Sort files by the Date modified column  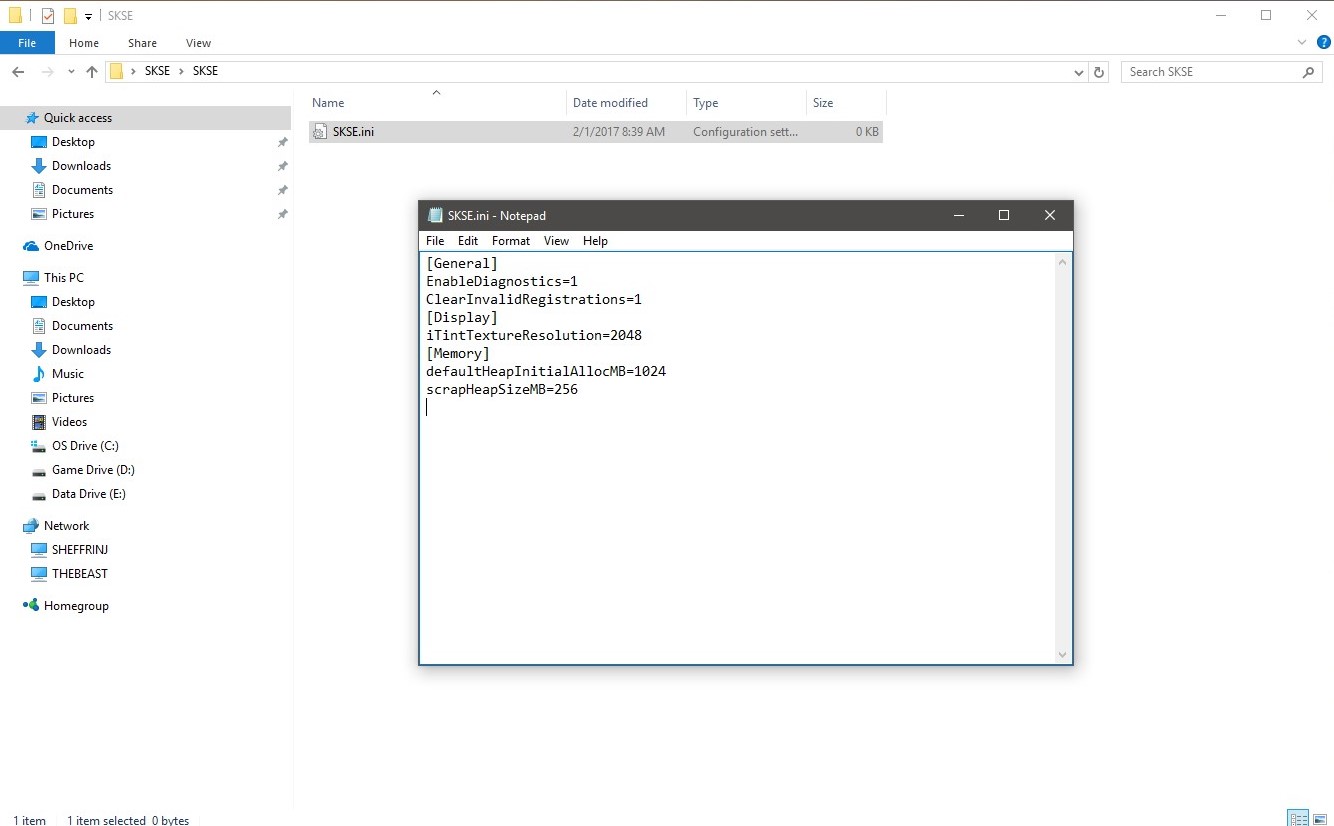click(x=626, y=103)
